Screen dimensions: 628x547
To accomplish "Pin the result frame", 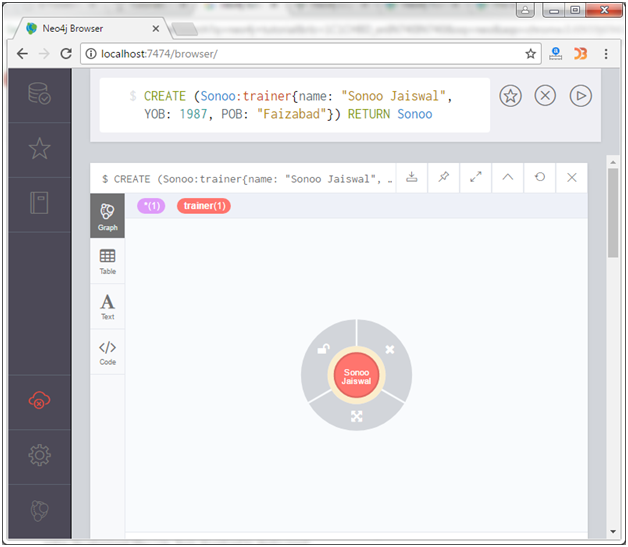I will click(443, 177).
